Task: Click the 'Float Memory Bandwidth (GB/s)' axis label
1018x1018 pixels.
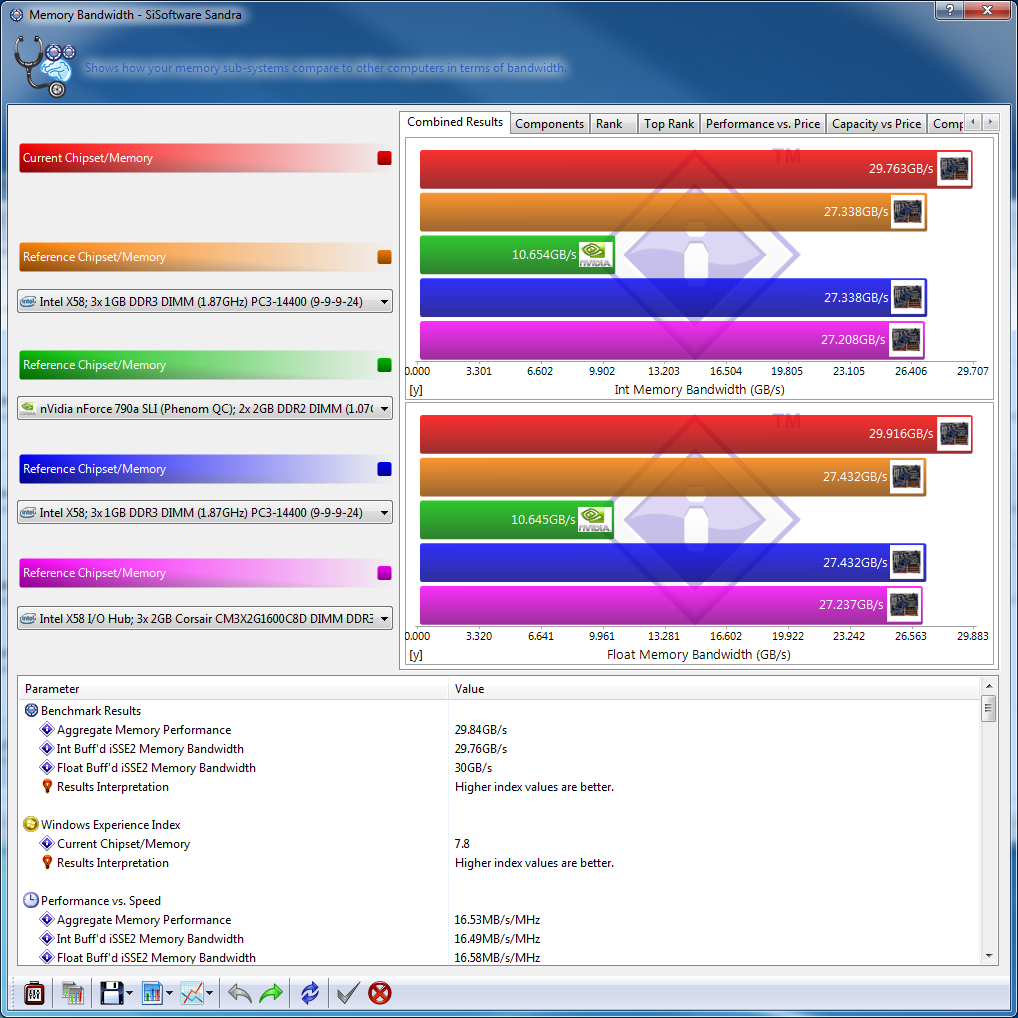Action: (699, 654)
